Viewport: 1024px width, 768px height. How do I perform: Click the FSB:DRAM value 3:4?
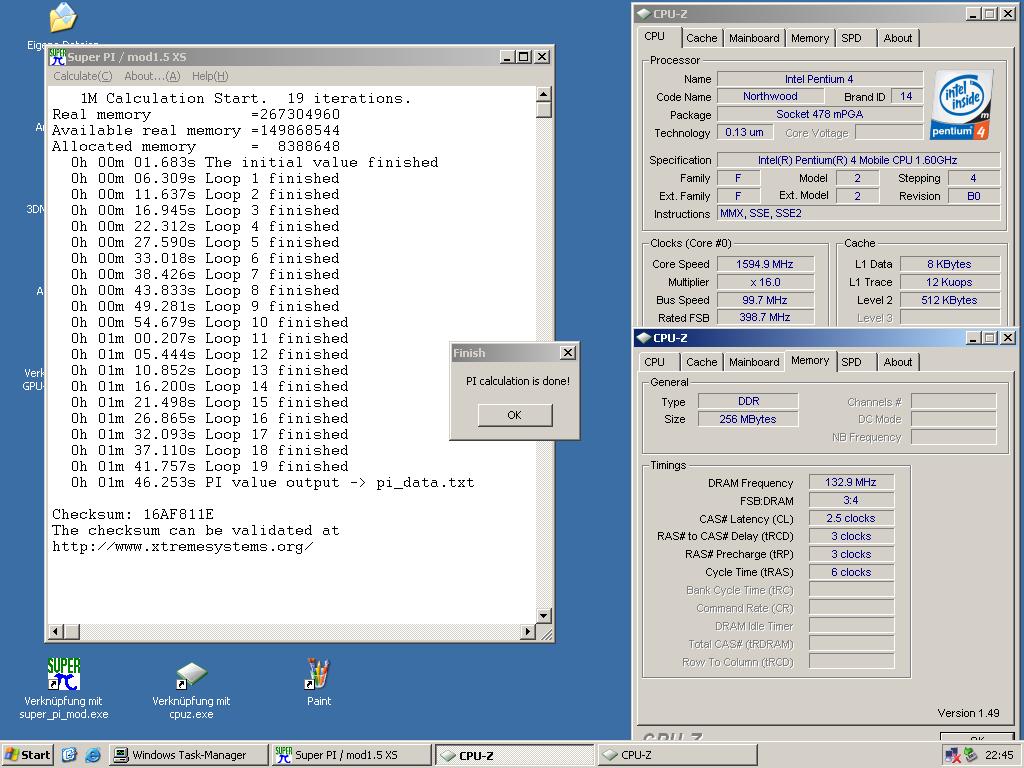pos(851,500)
